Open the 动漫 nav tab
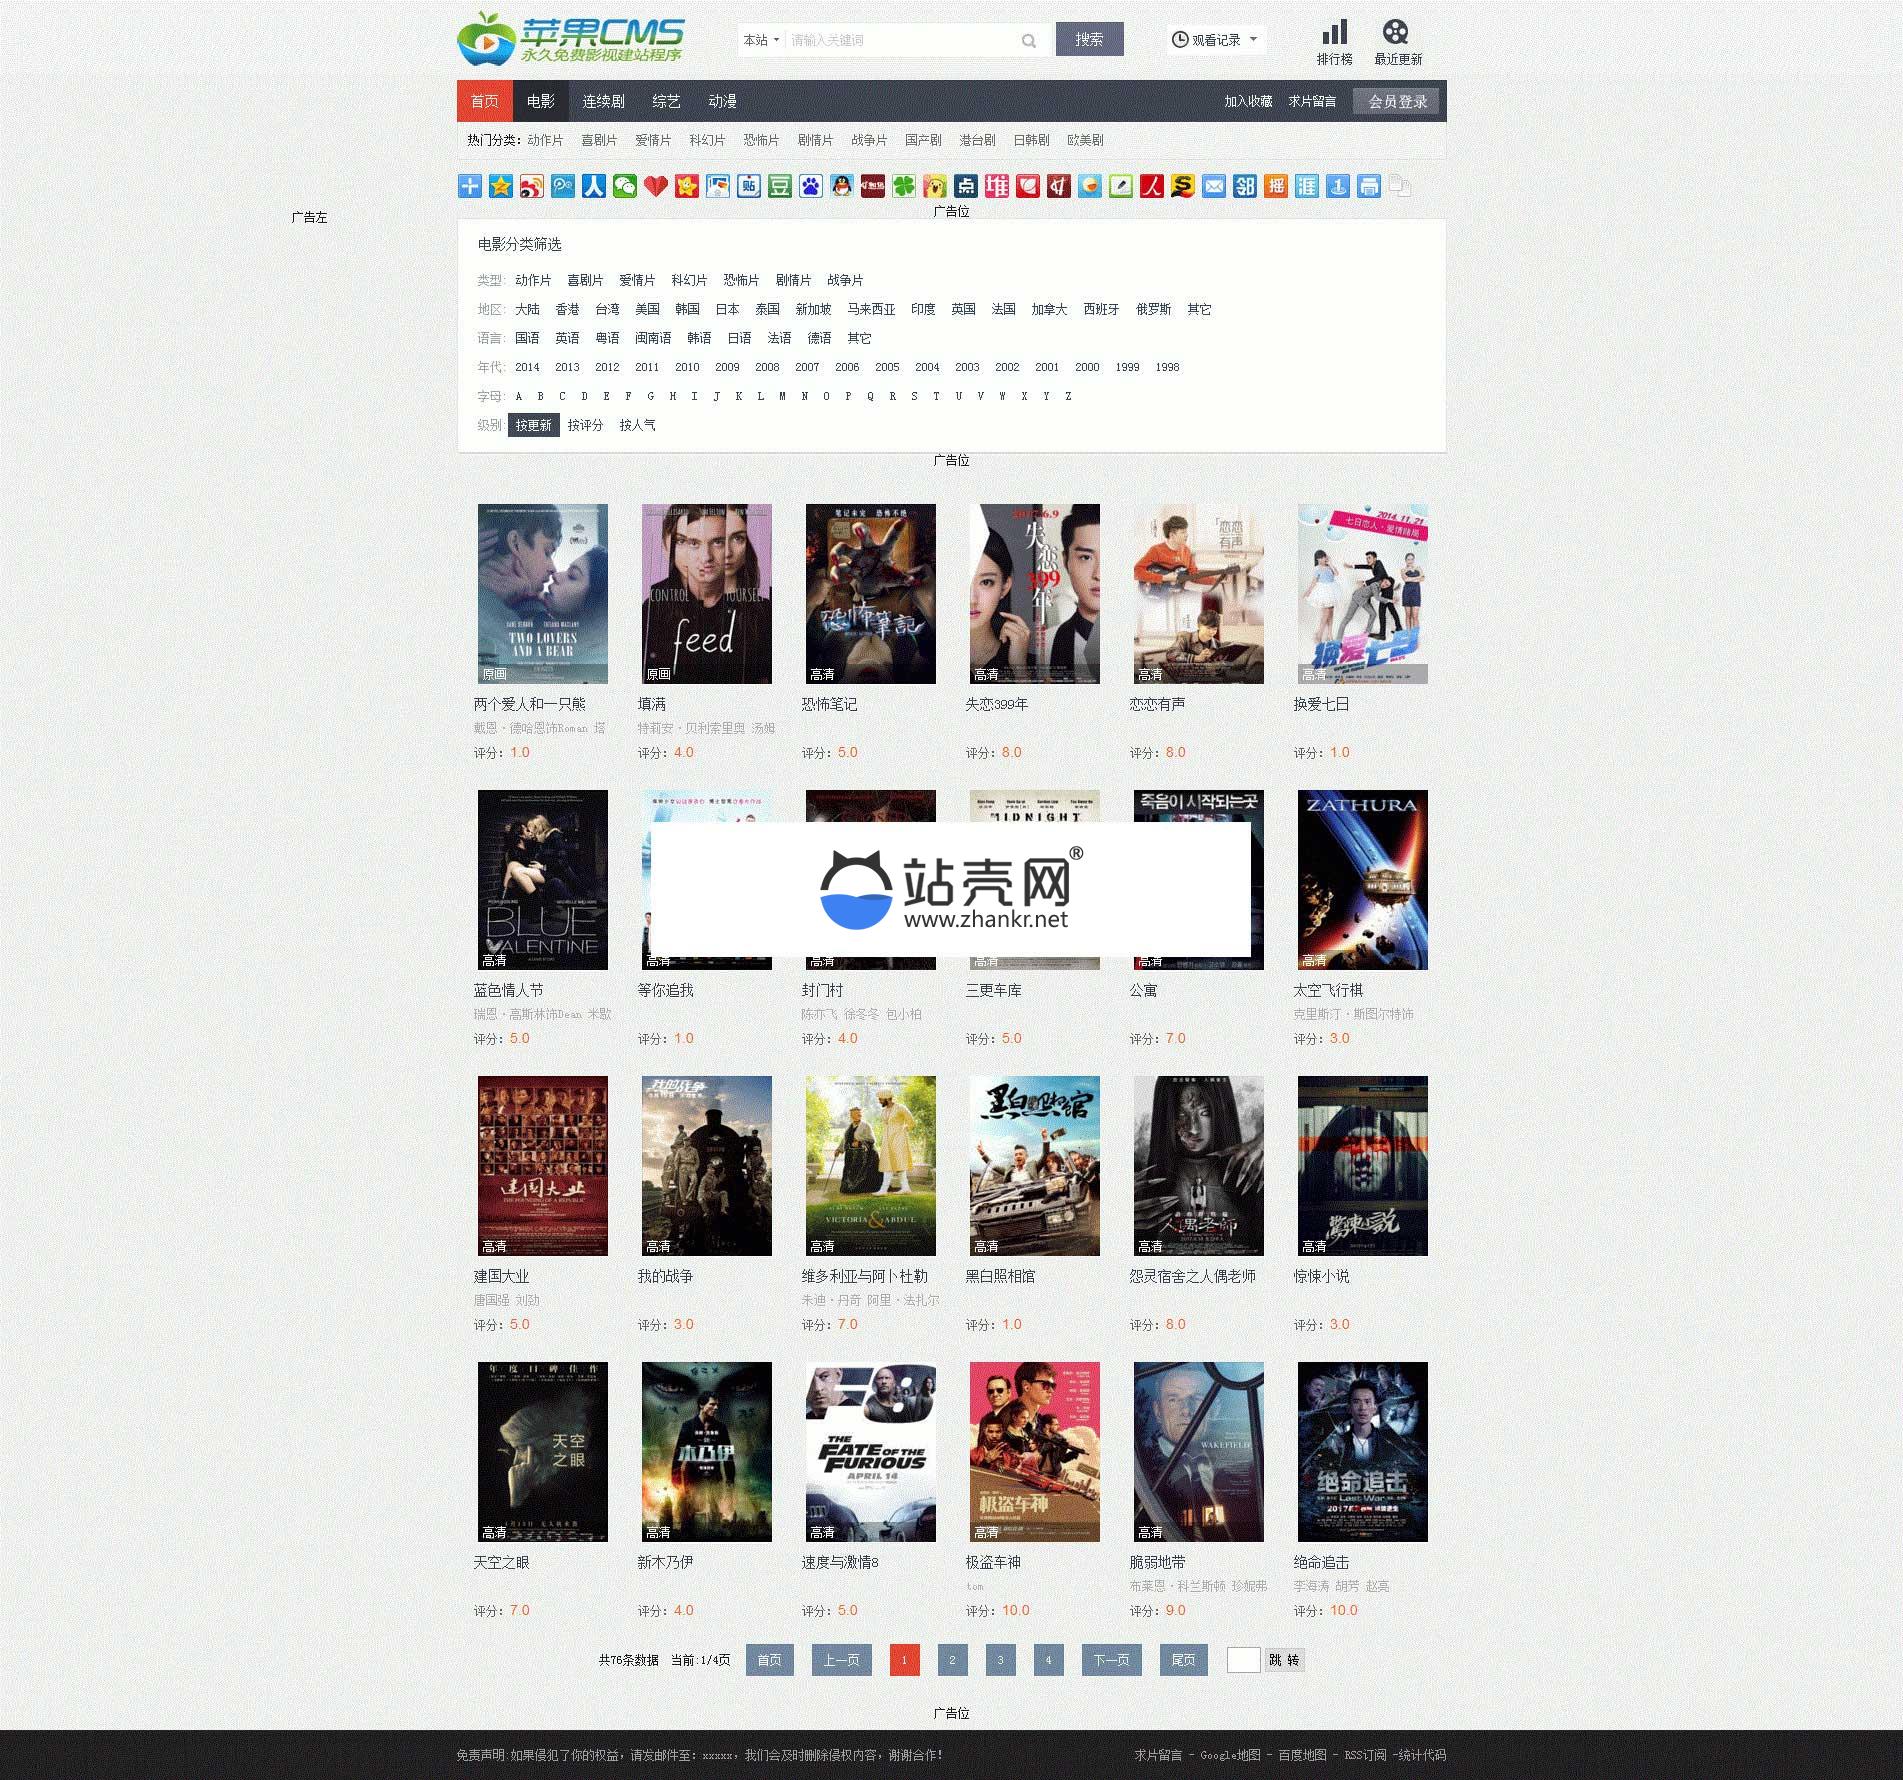1903x1780 pixels. [x=722, y=101]
